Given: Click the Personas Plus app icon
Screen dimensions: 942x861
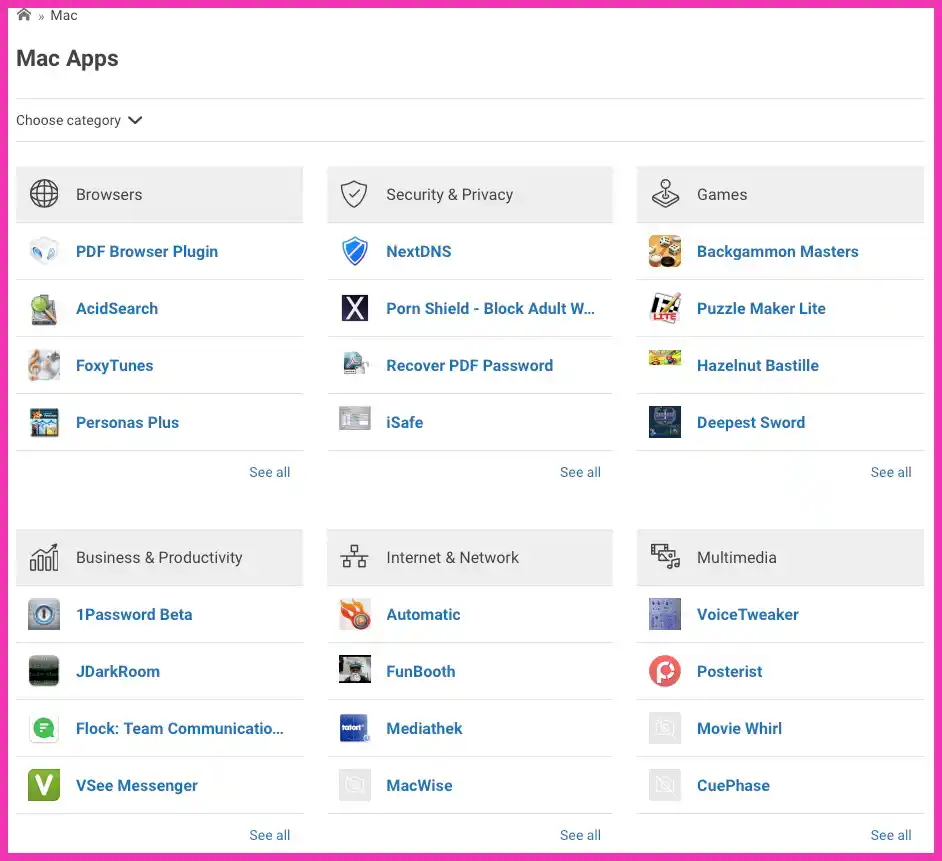Looking at the screenshot, I should pyautogui.click(x=44, y=422).
